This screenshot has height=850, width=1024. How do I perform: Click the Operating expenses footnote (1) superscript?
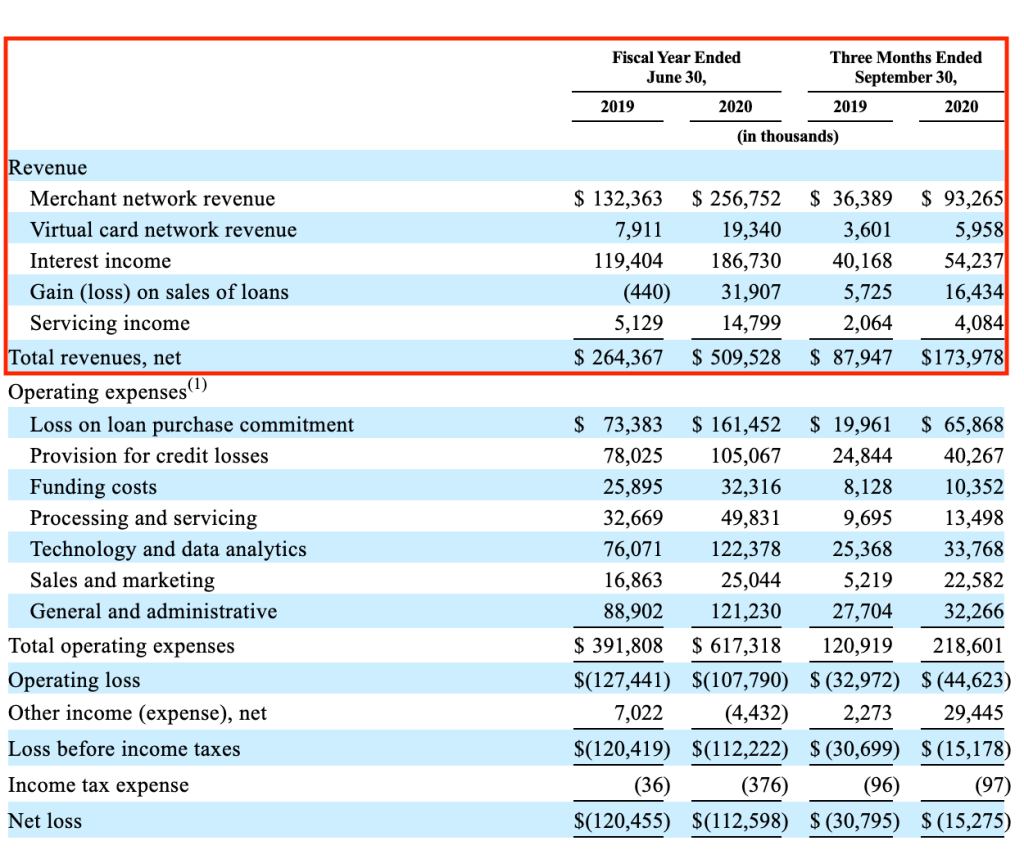pyautogui.click(x=197, y=385)
